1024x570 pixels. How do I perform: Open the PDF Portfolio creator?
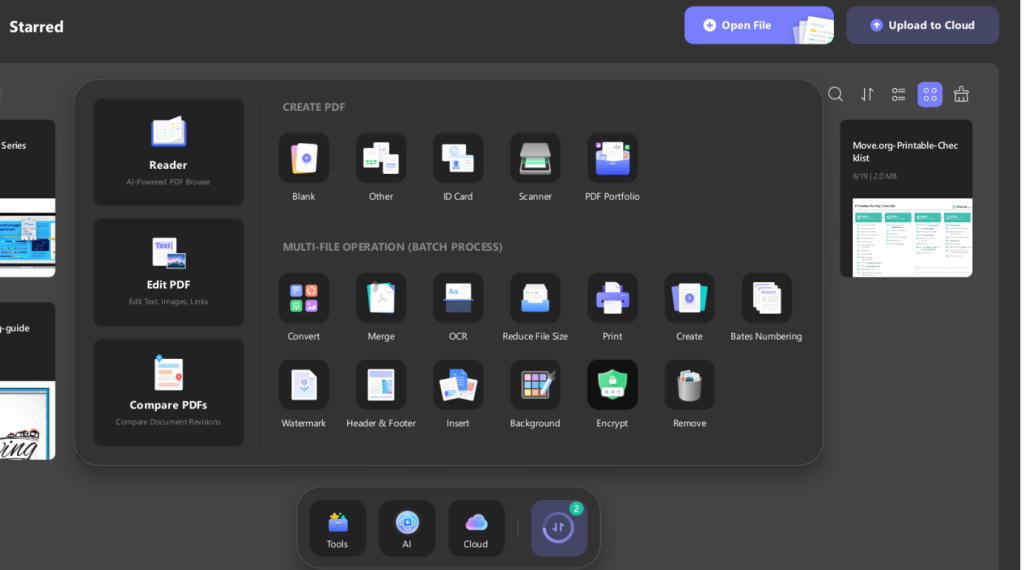click(x=612, y=159)
